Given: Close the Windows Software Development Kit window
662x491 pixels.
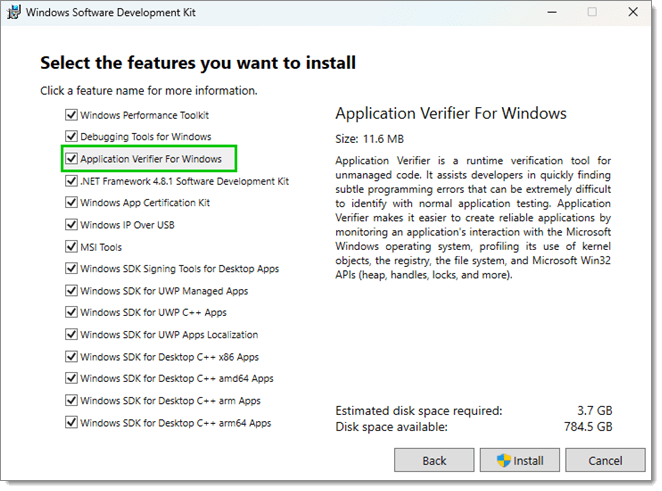Looking at the screenshot, I should point(633,12).
